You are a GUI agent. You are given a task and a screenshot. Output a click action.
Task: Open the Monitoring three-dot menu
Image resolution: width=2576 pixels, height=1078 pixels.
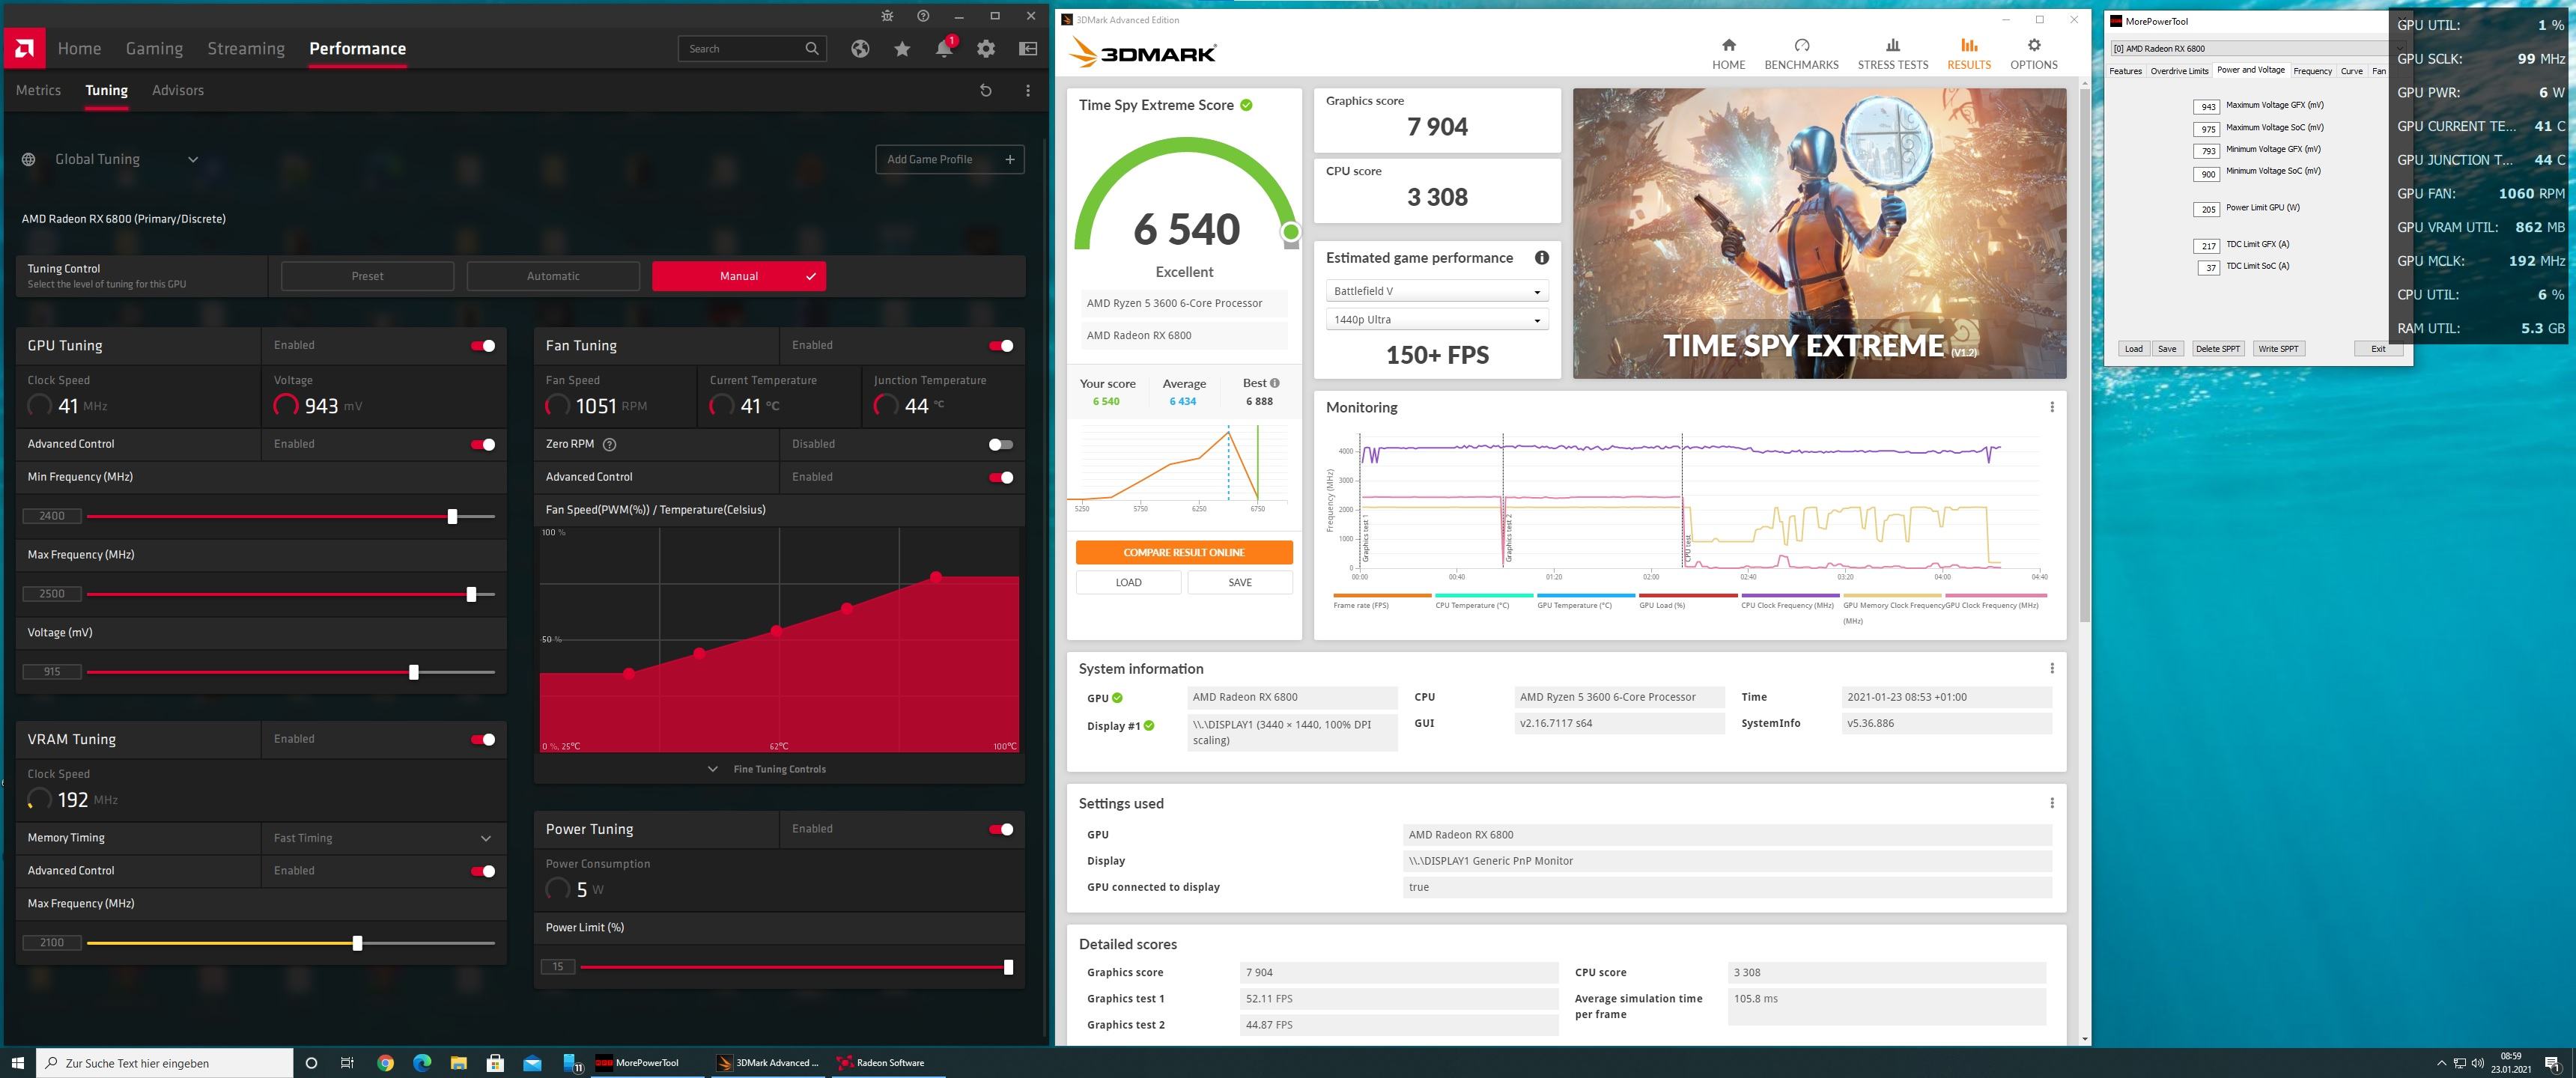(2052, 407)
